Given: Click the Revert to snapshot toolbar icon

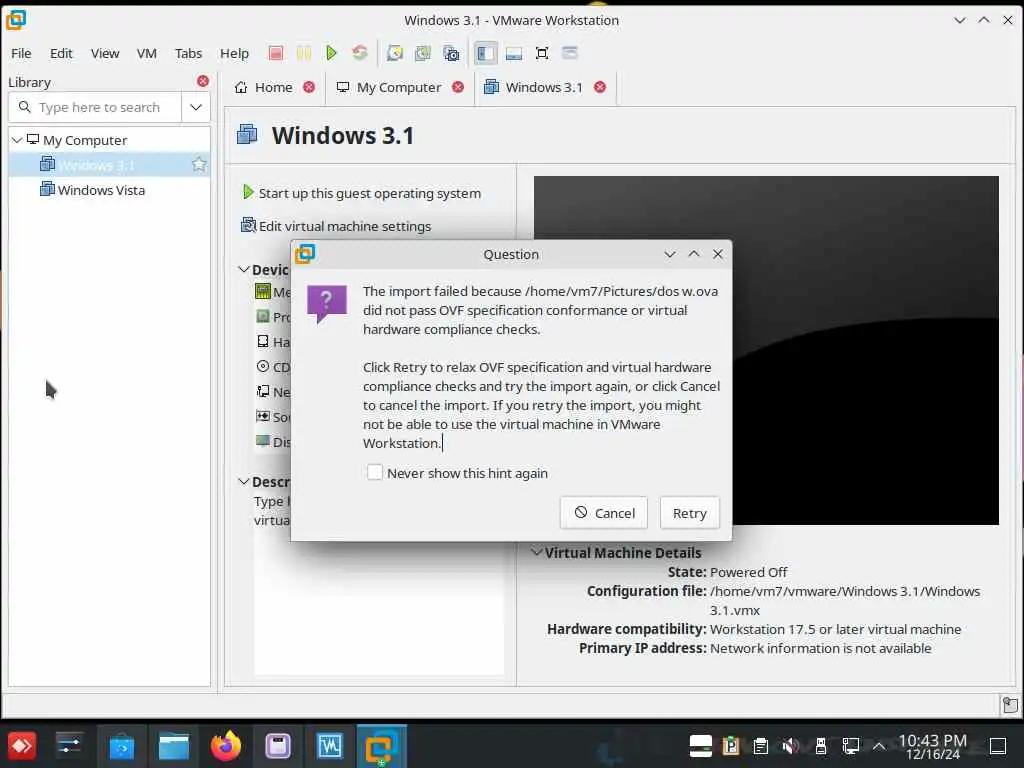Looking at the screenshot, I should (423, 53).
